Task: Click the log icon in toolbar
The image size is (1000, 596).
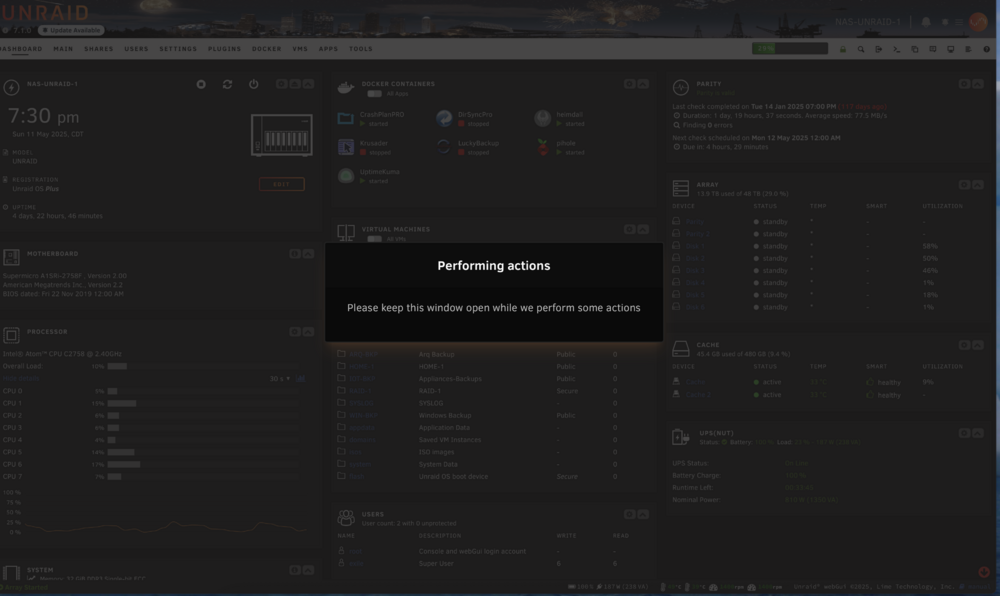Action: 968,49
